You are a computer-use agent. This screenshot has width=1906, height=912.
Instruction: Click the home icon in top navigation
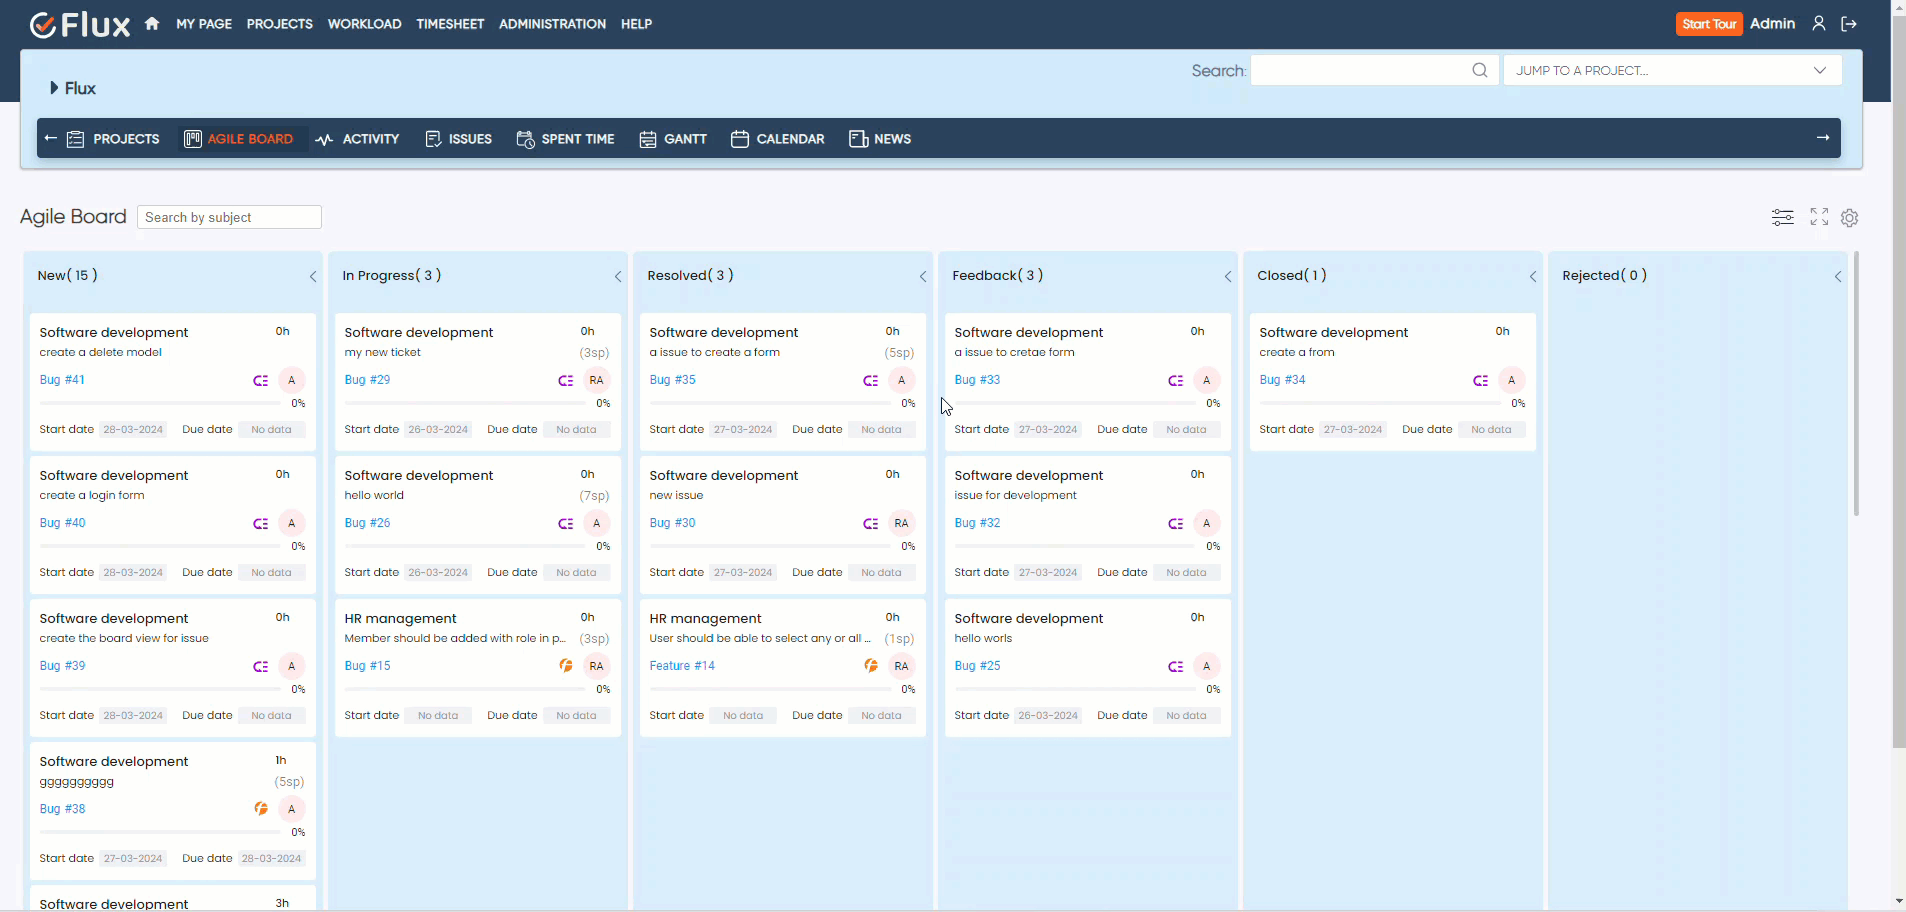tap(152, 24)
